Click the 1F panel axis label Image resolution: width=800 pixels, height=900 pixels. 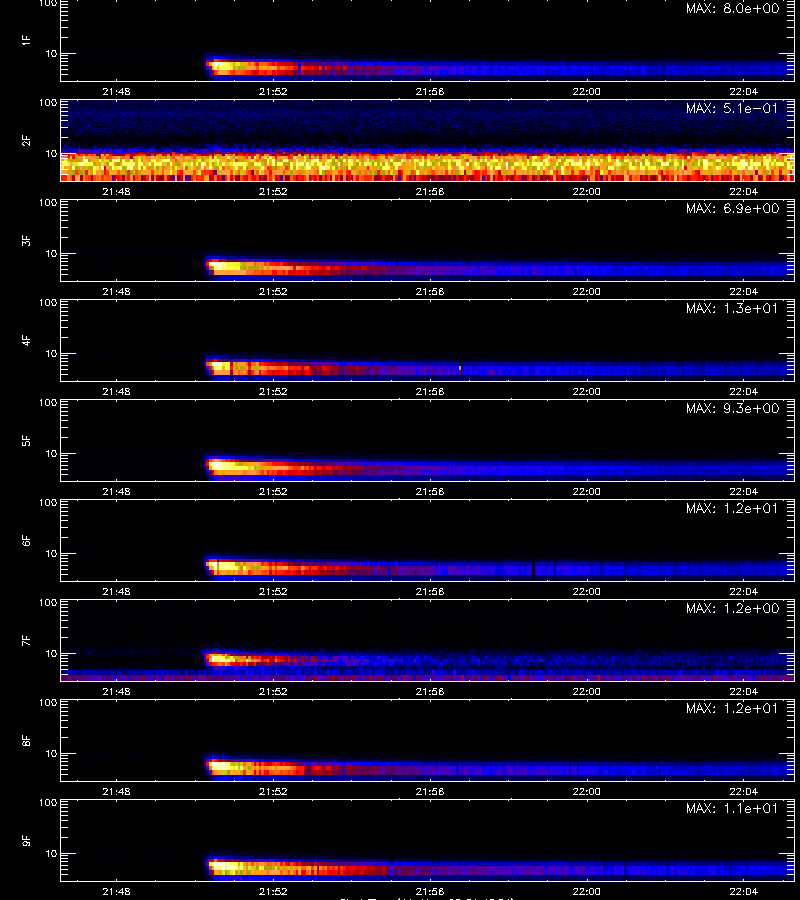(x=25, y=41)
